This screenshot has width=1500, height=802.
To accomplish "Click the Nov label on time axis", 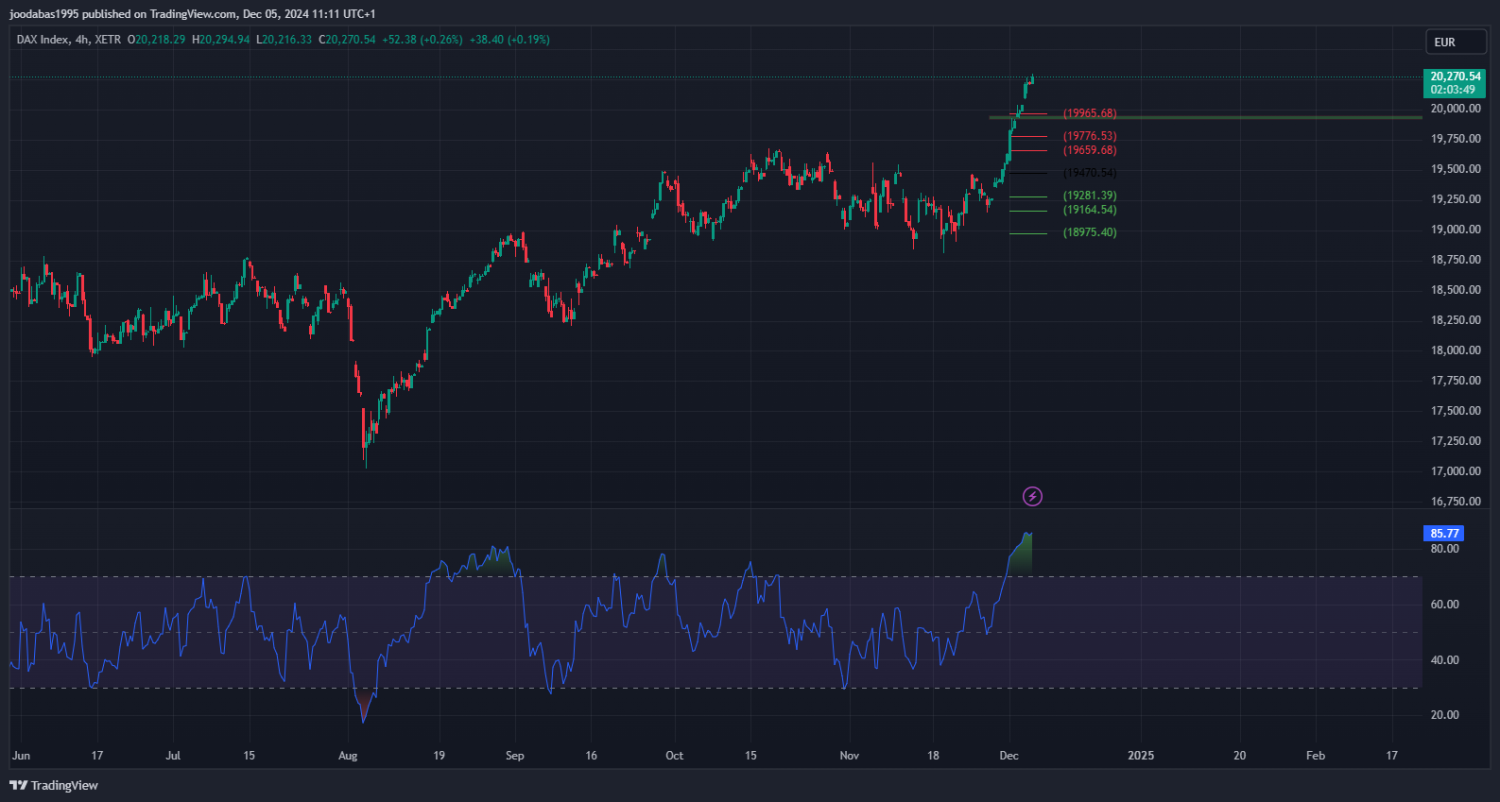I will [850, 756].
